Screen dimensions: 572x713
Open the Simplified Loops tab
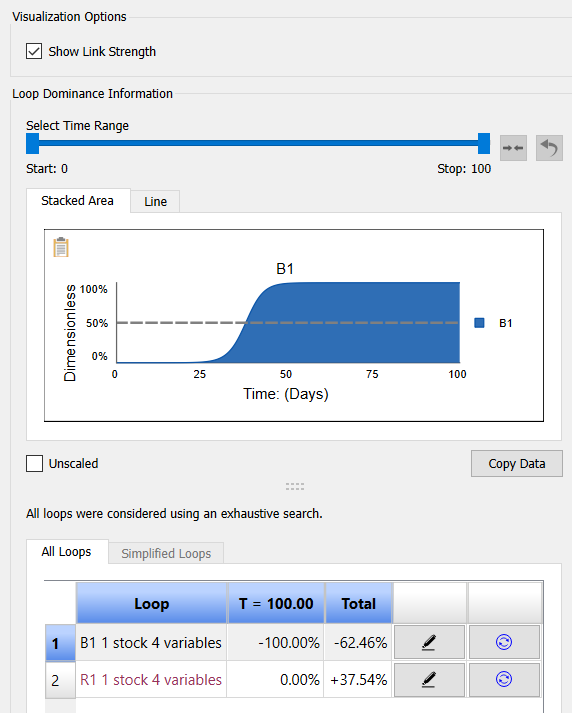click(166, 553)
